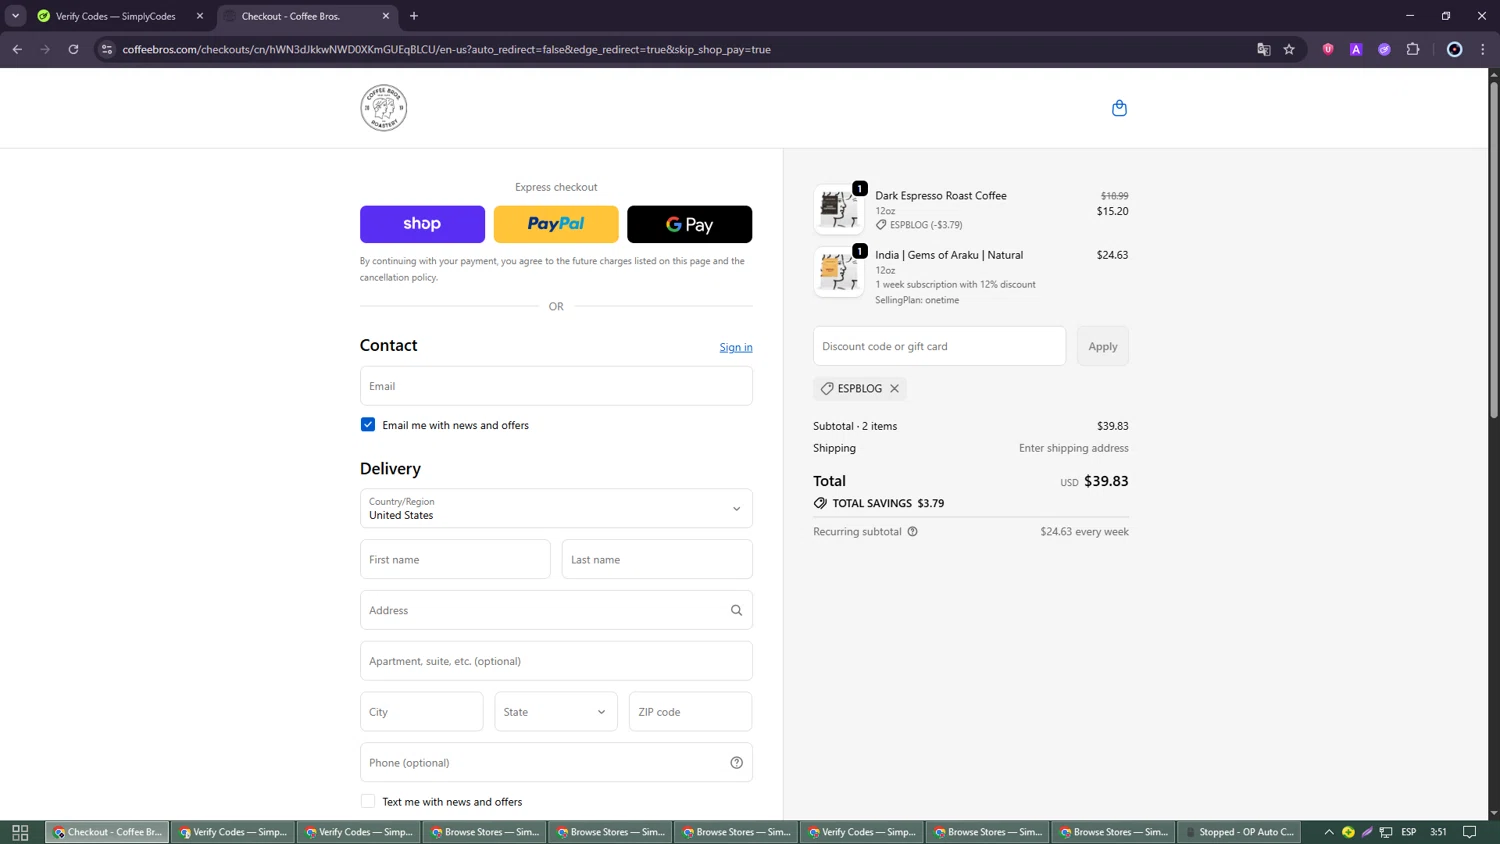The width and height of the screenshot is (1500, 844).
Task: Focus the Address field
Action: point(556,610)
